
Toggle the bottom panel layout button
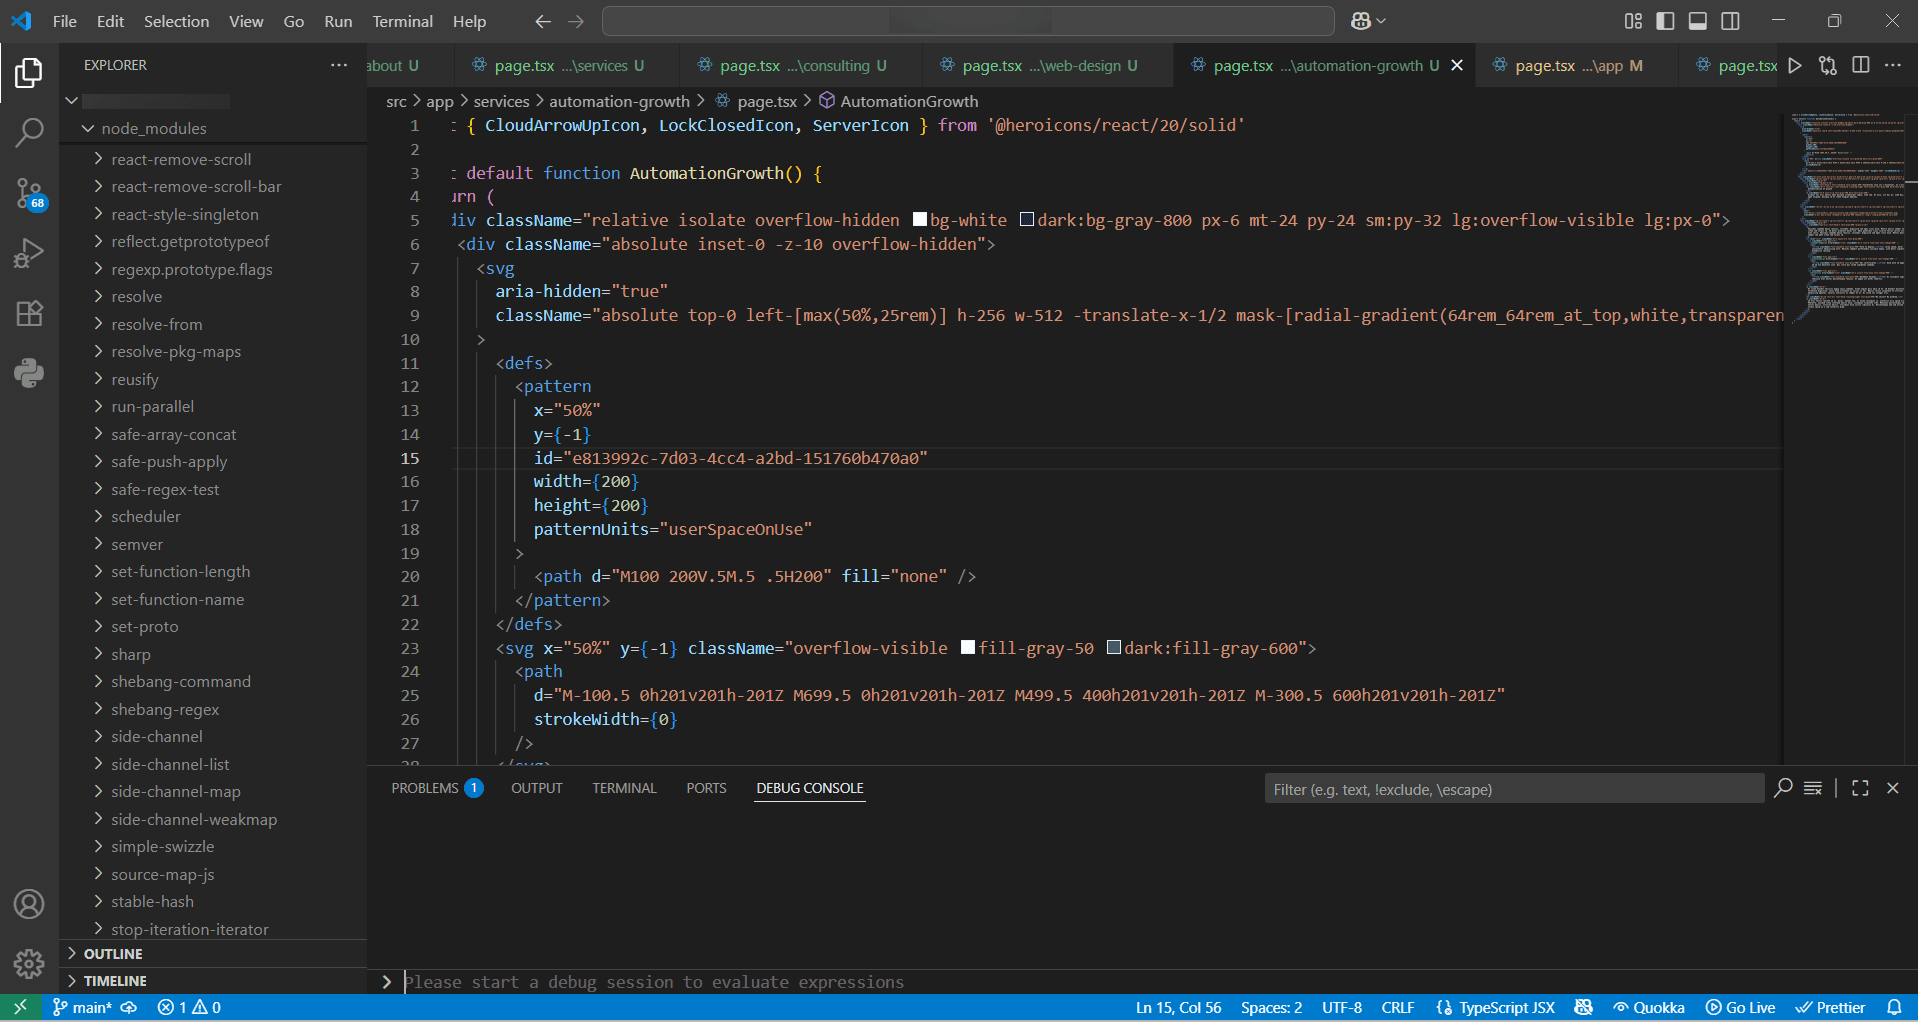1698,21
